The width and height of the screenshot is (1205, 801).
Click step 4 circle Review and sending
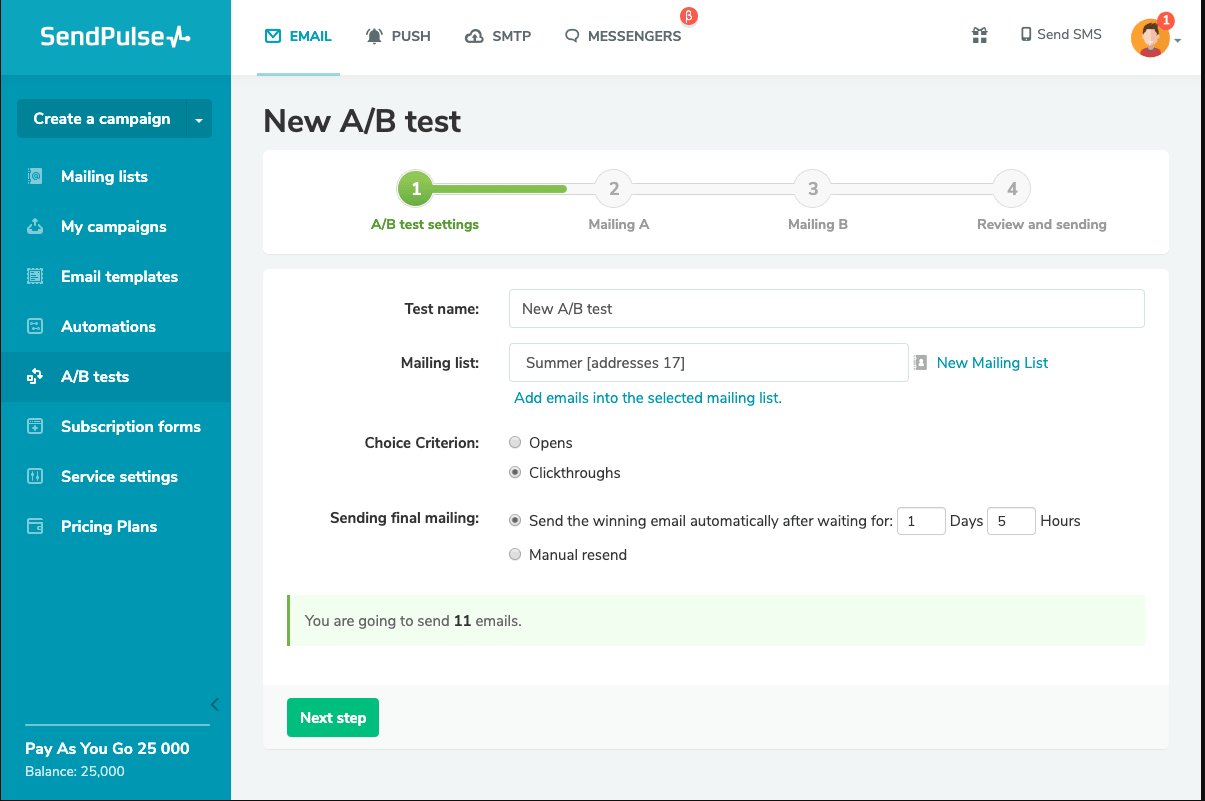[x=1012, y=188]
